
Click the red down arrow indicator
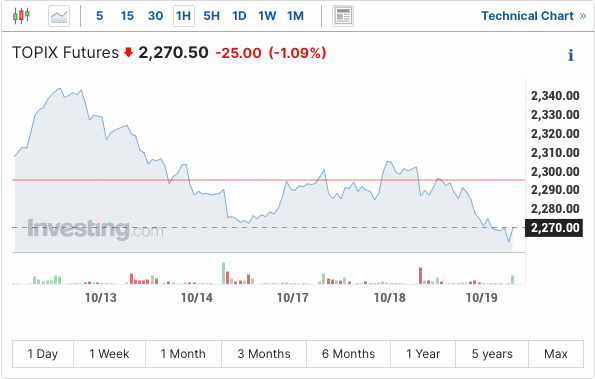pos(129,52)
